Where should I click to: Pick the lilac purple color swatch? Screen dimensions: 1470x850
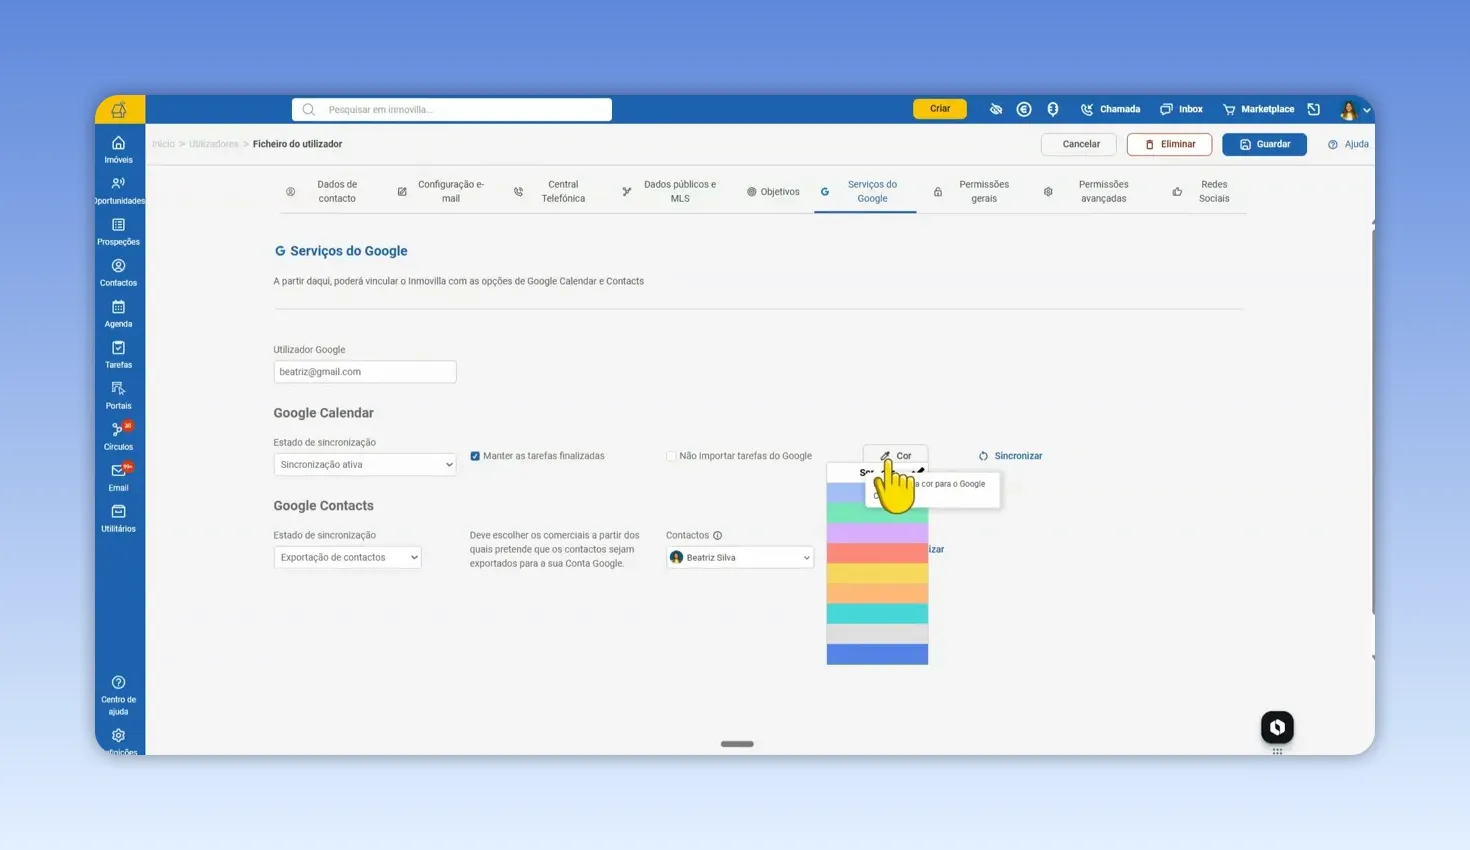click(877, 532)
